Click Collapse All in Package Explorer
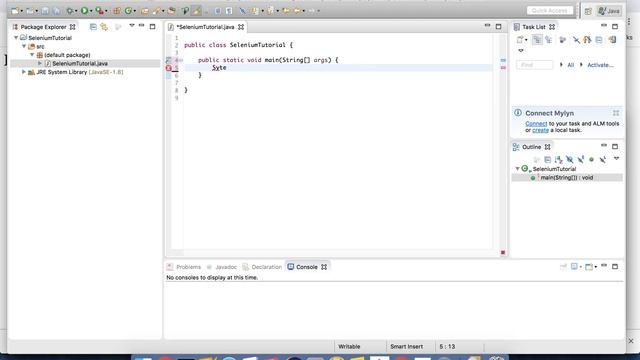The width and height of the screenshot is (640, 360). coord(93,27)
